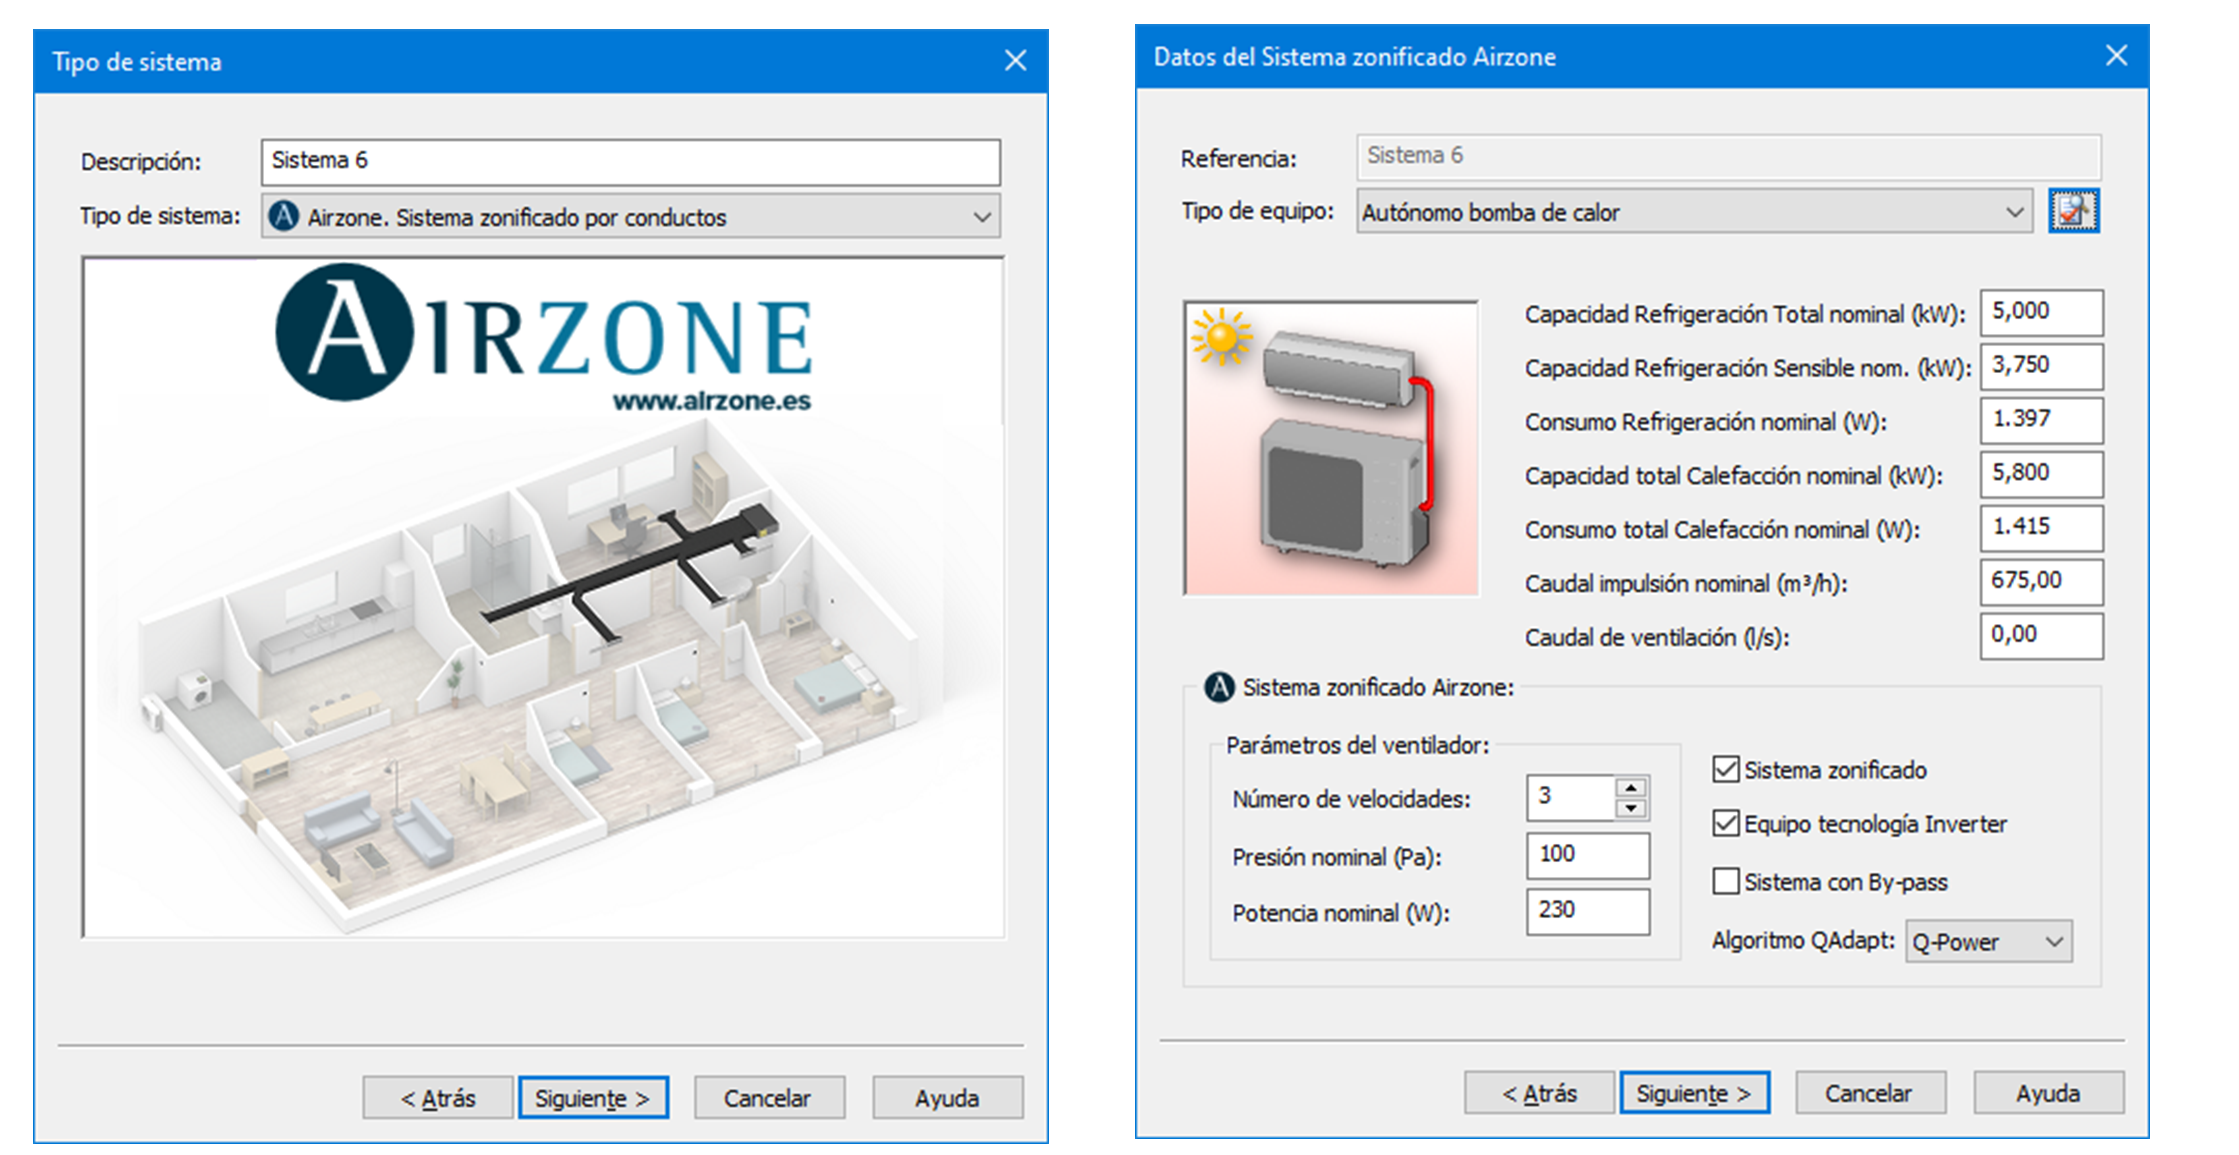Viewport: 2239px width, 1155px height.
Task: Click Atrás in Tipo de sistema dialog
Action: click(438, 1097)
